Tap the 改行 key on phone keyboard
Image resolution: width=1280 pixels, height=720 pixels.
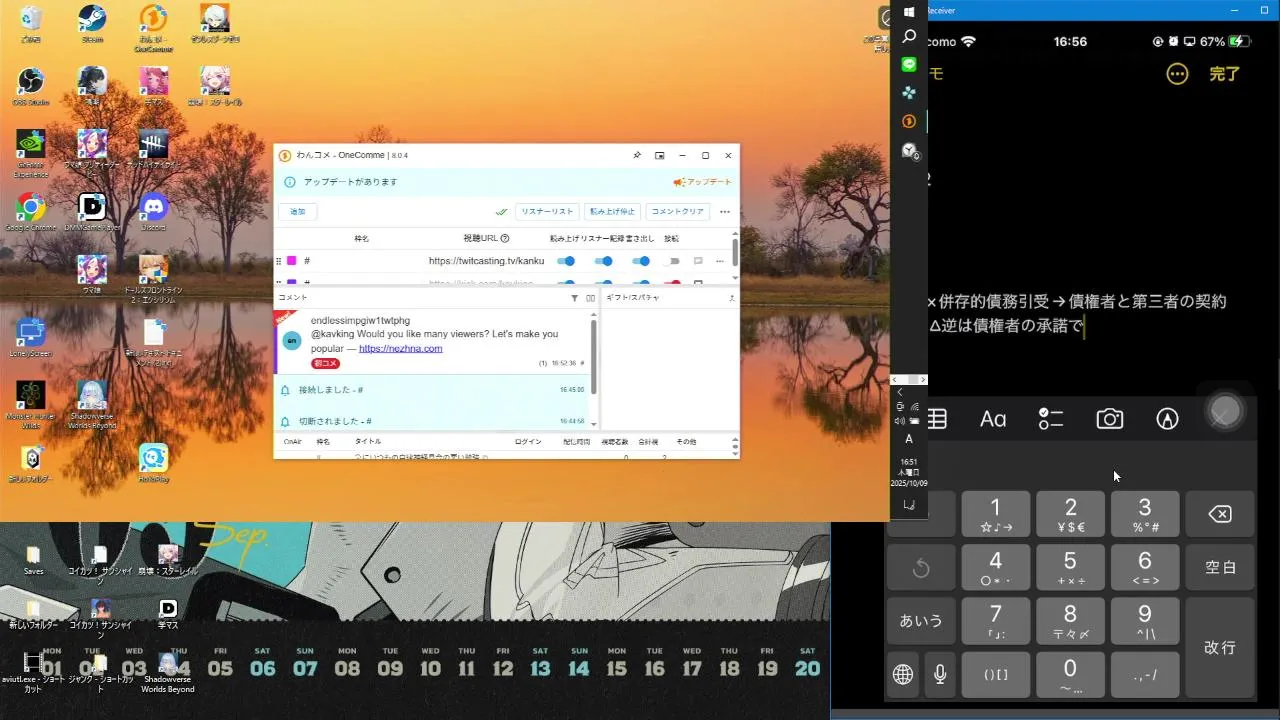click(1220, 647)
